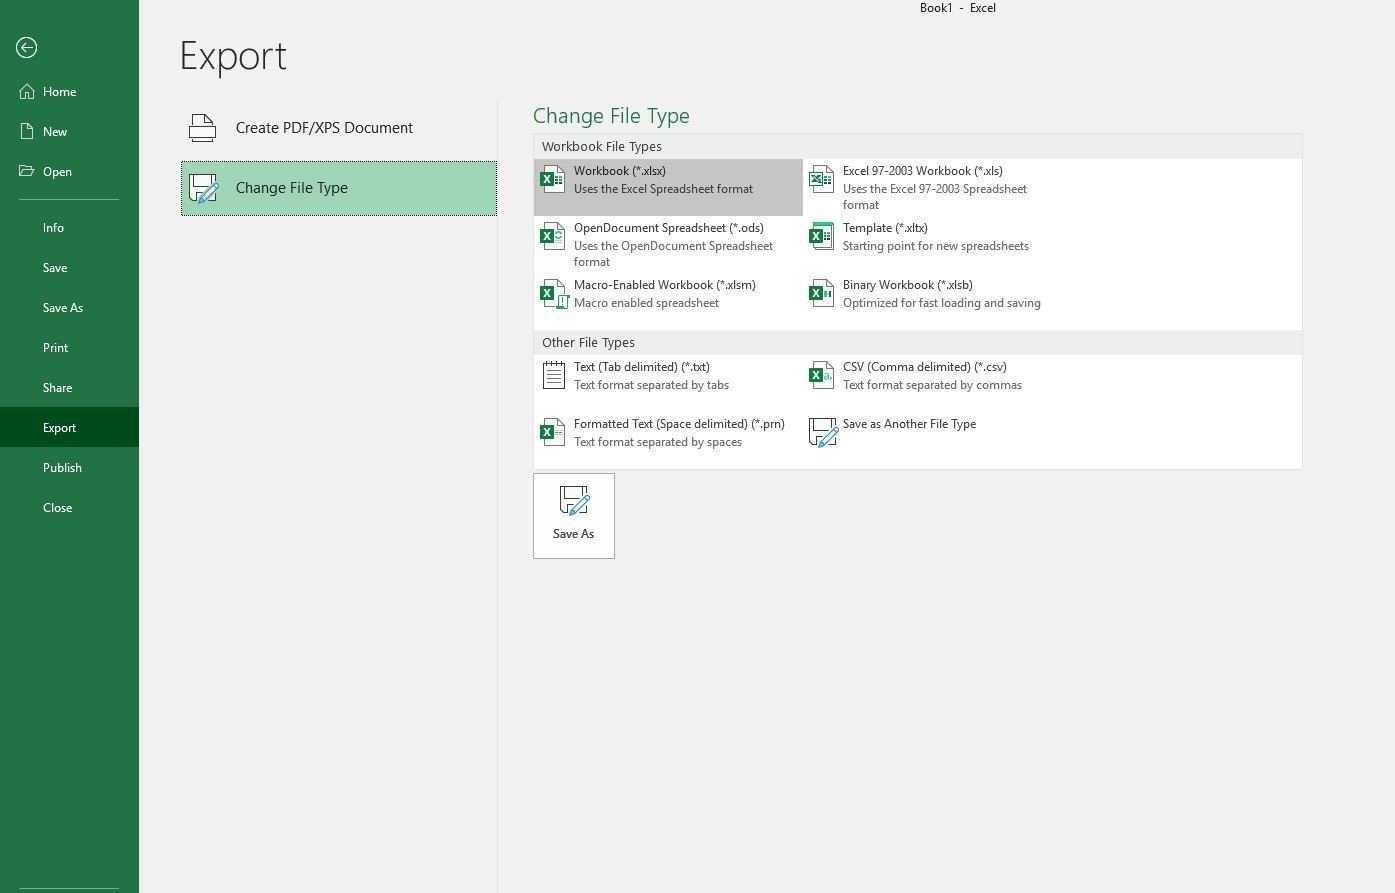Click 'Uses the Excel Spreadsheet format' description
Image resolution: width=1395 pixels, height=893 pixels.
click(x=664, y=189)
